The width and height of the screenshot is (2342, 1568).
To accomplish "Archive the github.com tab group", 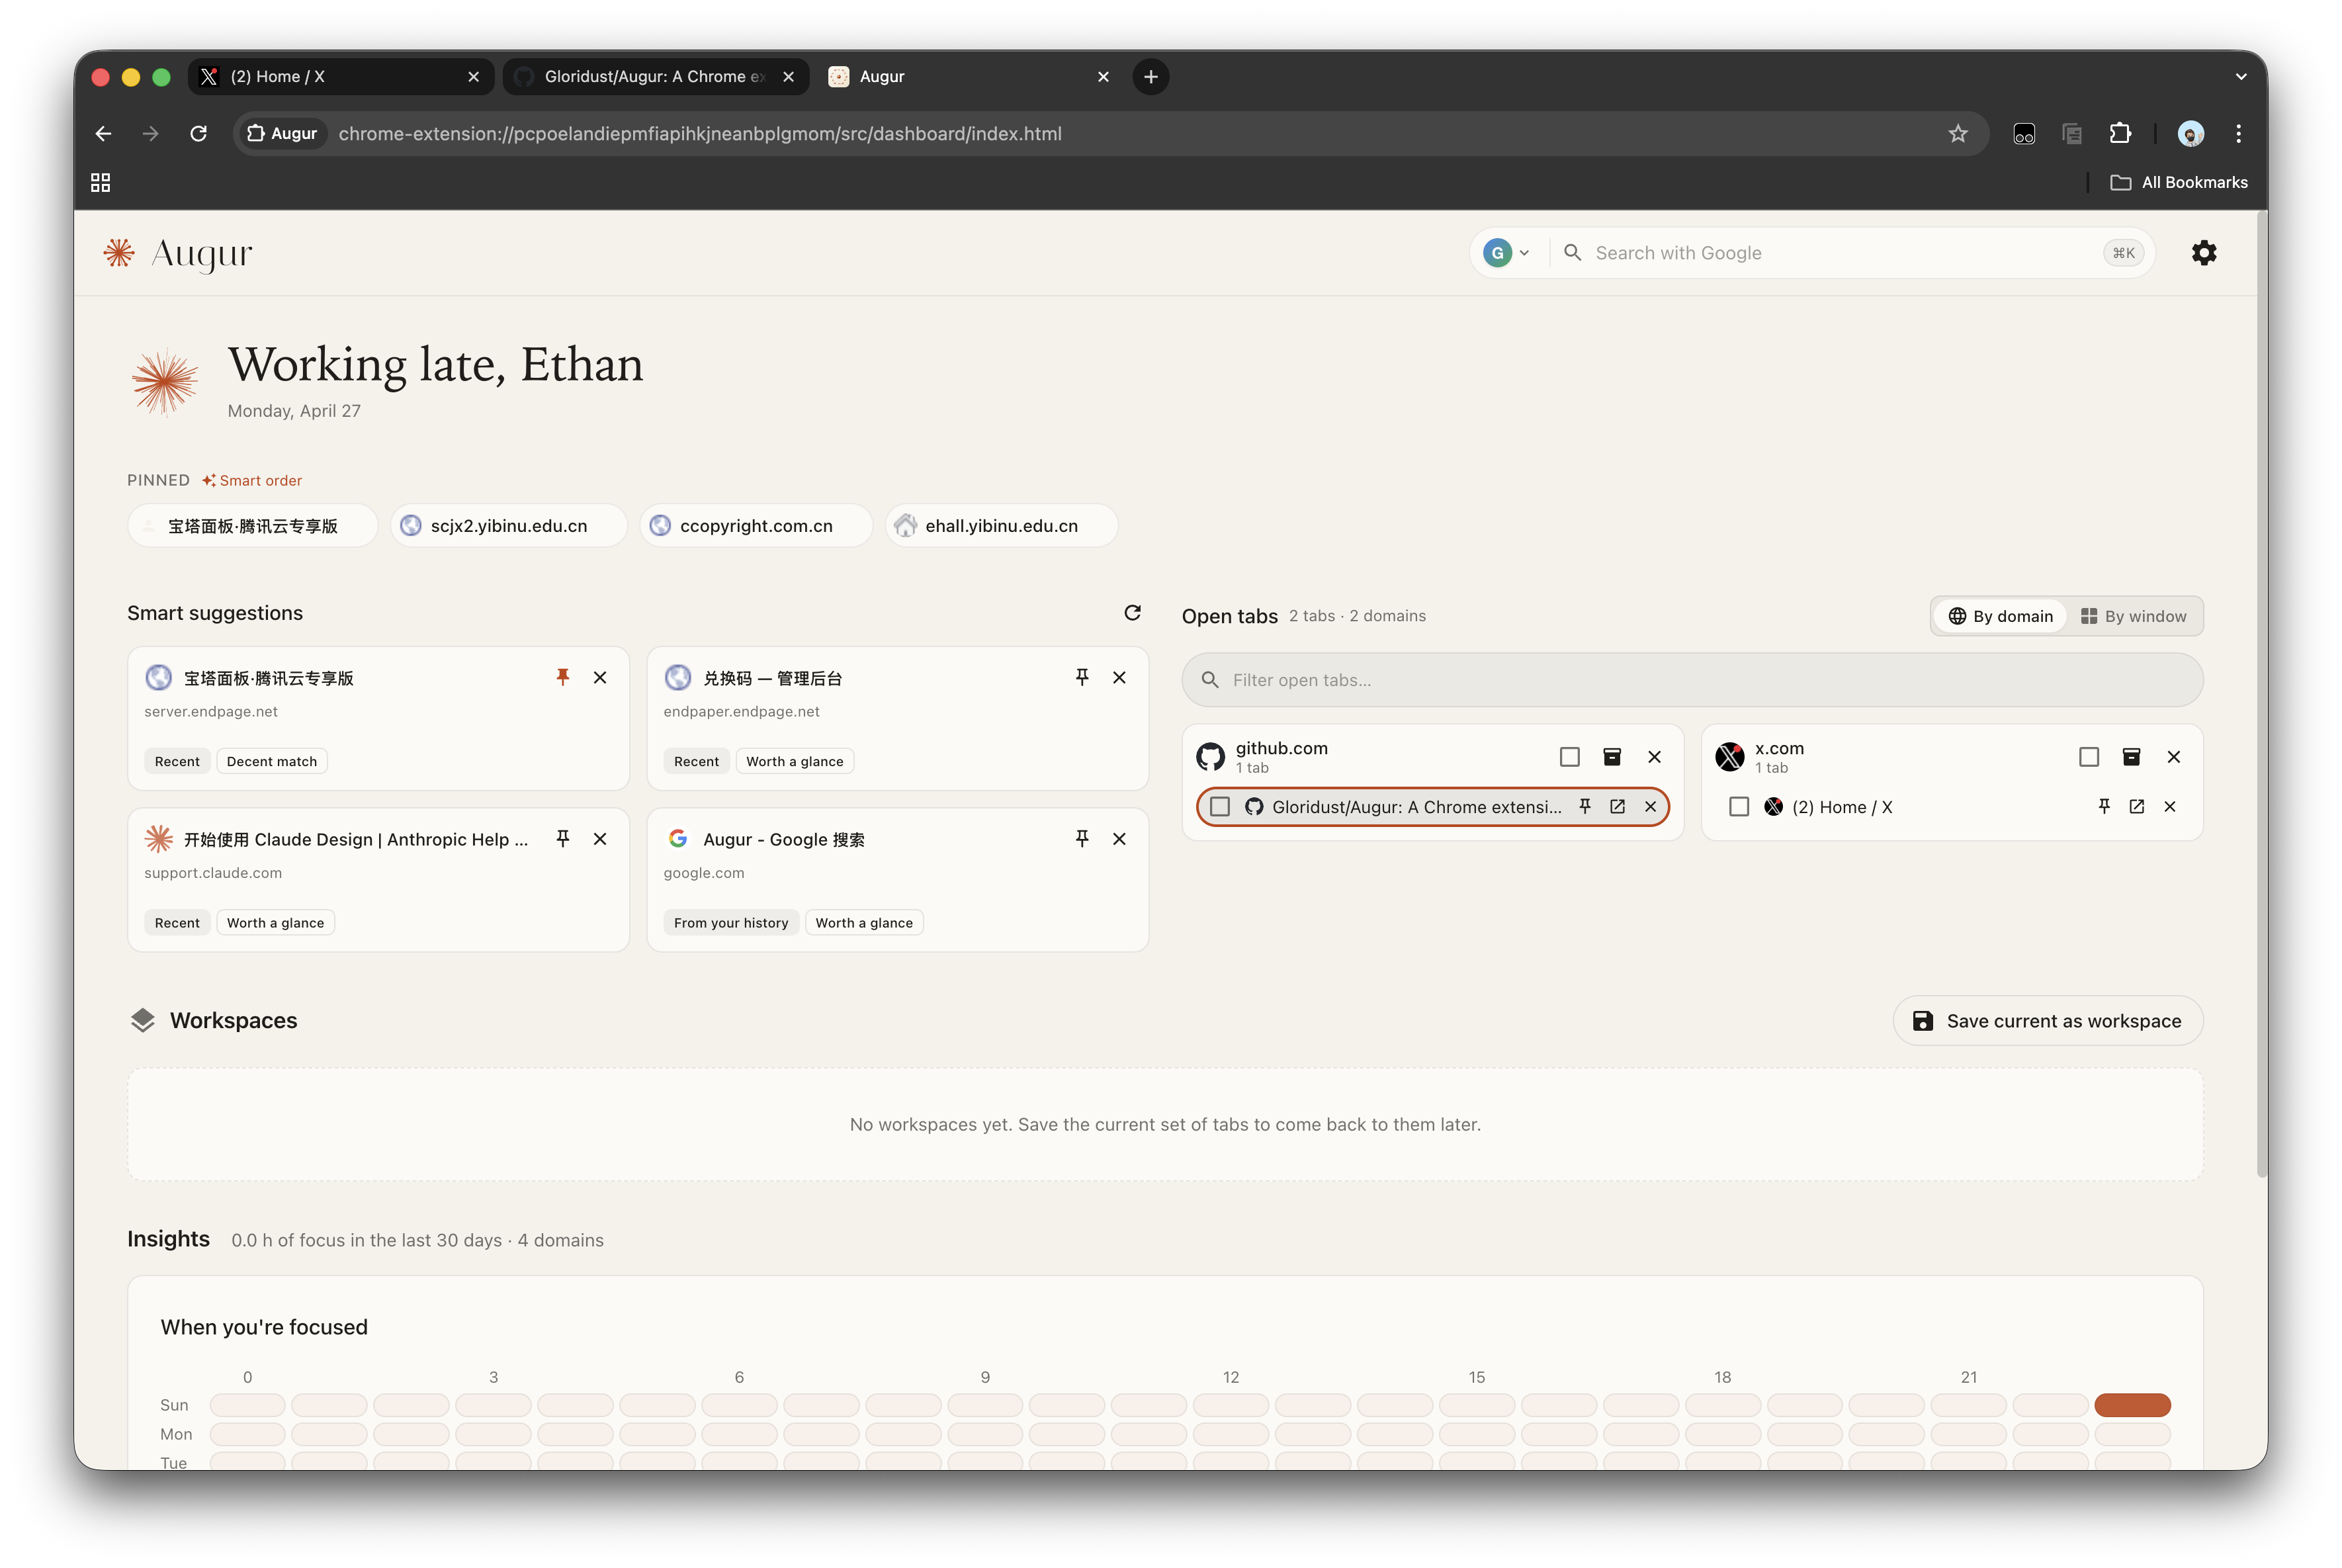I will 1611,757.
